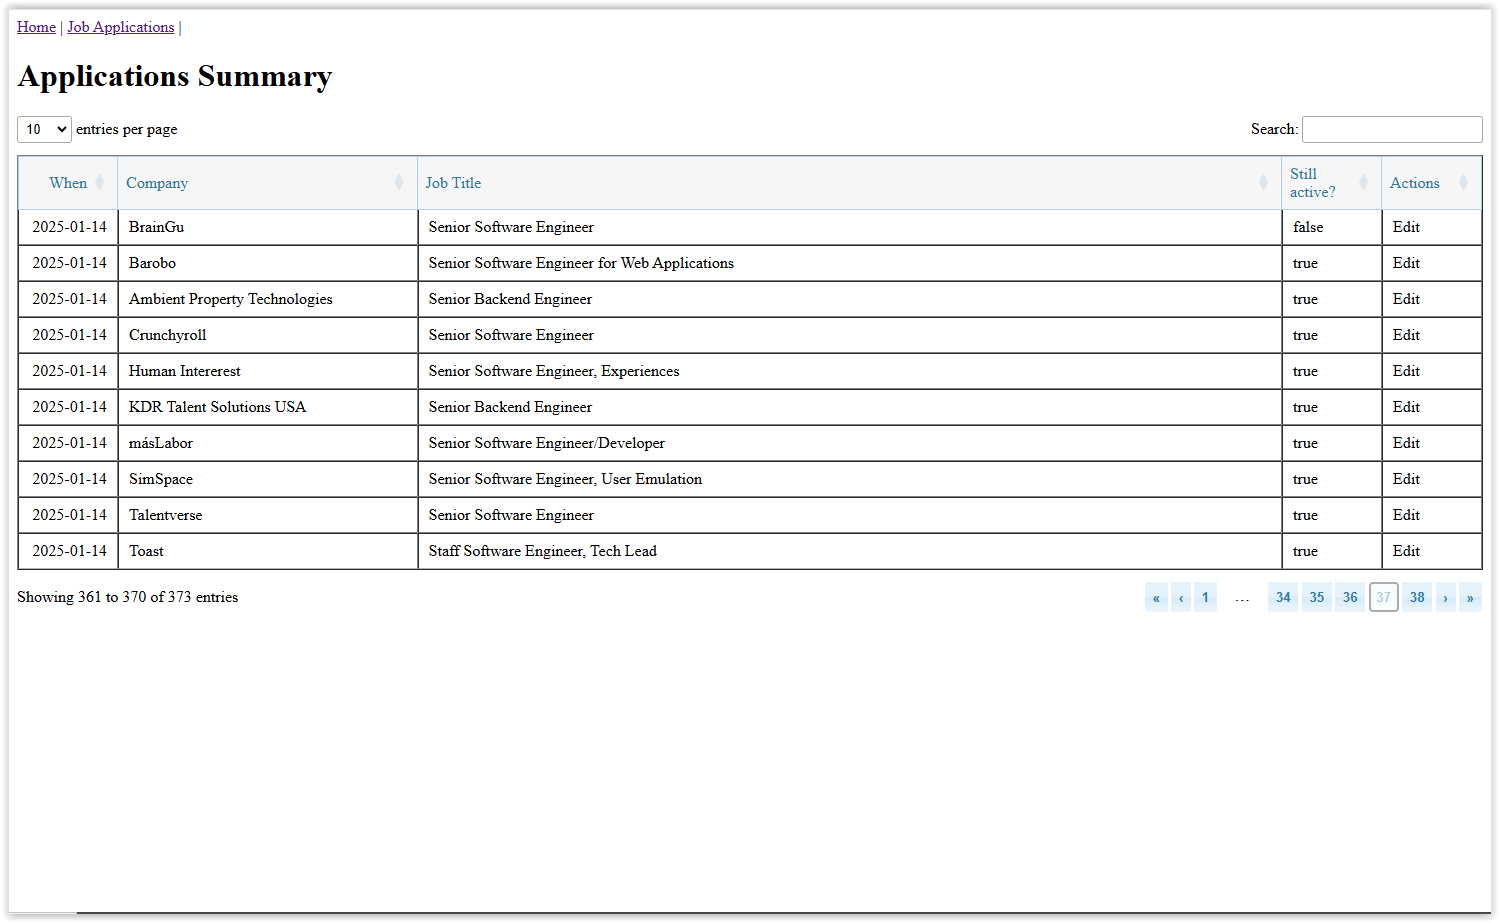Sort table by Still active column
Image resolution: width=1499 pixels, height=922 pixels.
pos(1332,183)
